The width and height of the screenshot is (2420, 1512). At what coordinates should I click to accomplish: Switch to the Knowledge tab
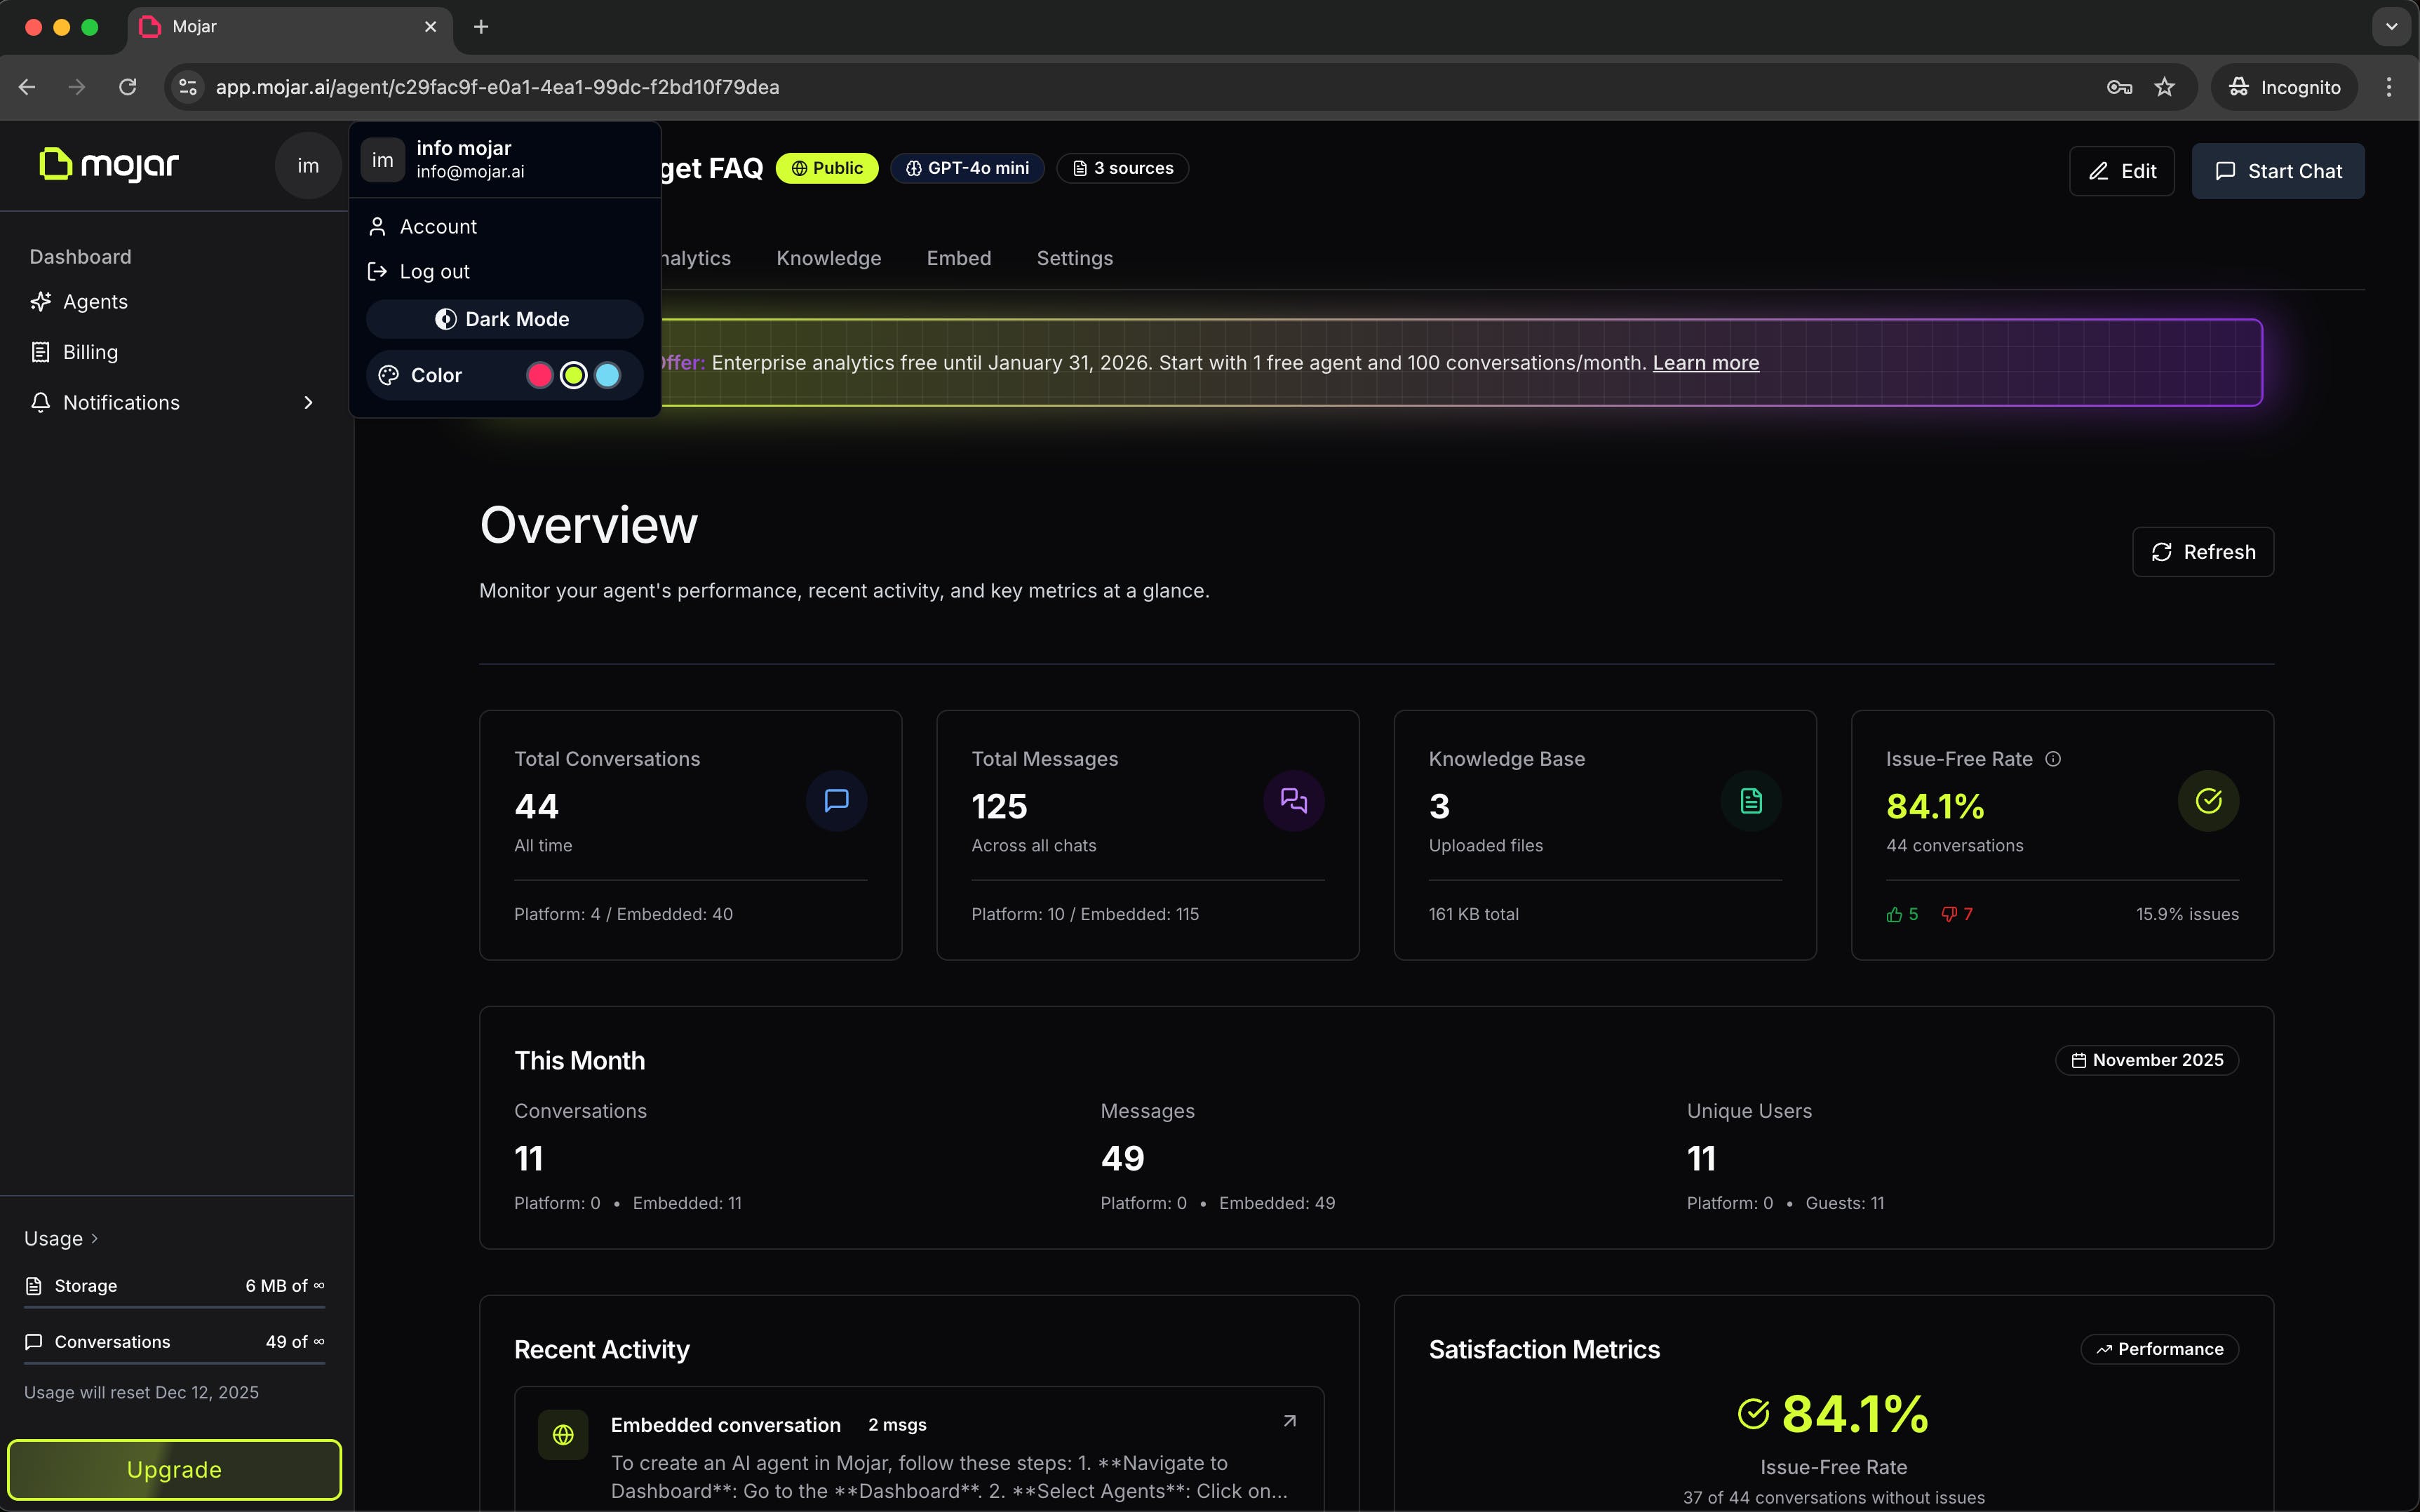[x=828, y=258]
